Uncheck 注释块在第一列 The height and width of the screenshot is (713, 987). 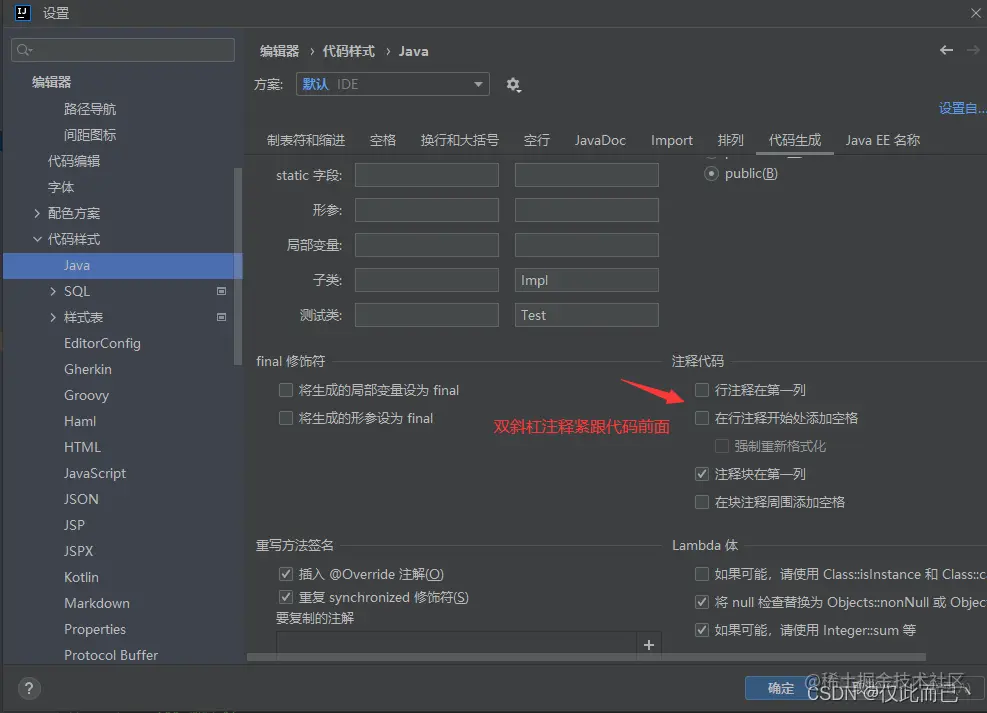(701, 474)
